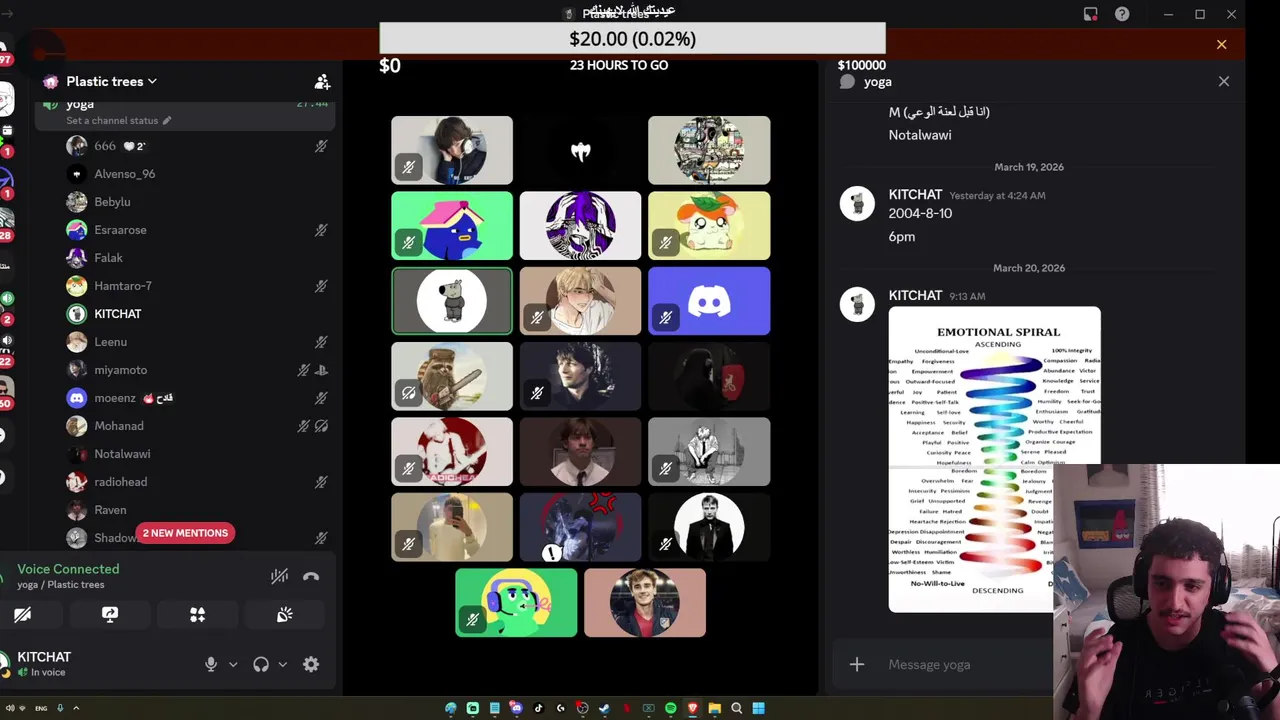Close the yoga chat panel
Image resolution: width=1280 pixels, height=720 pixels.
click(1224, 82)
